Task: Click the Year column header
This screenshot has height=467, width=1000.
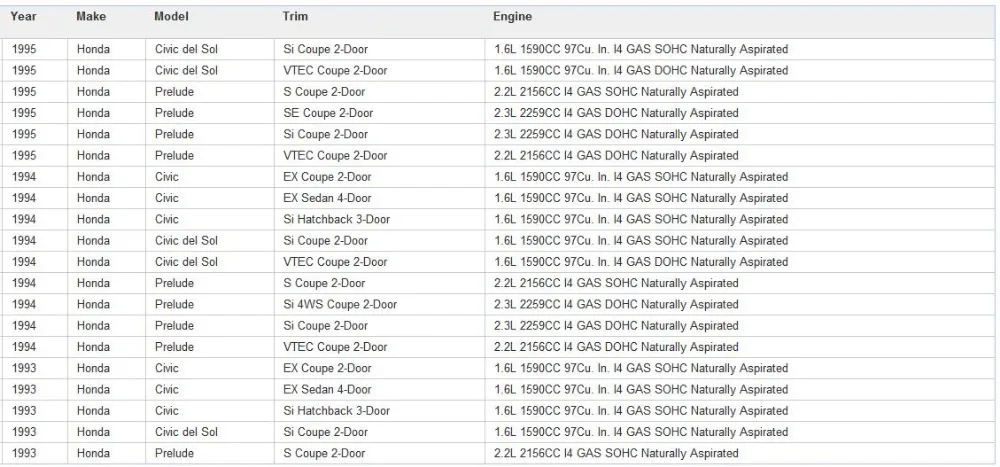Action: click(x=24, y=17)
